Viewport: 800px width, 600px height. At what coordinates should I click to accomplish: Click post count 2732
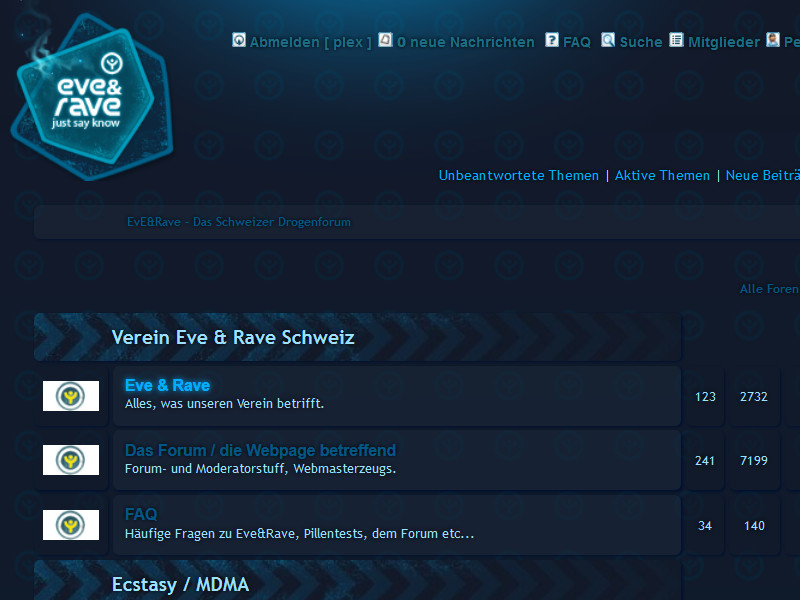coord(754,397)
